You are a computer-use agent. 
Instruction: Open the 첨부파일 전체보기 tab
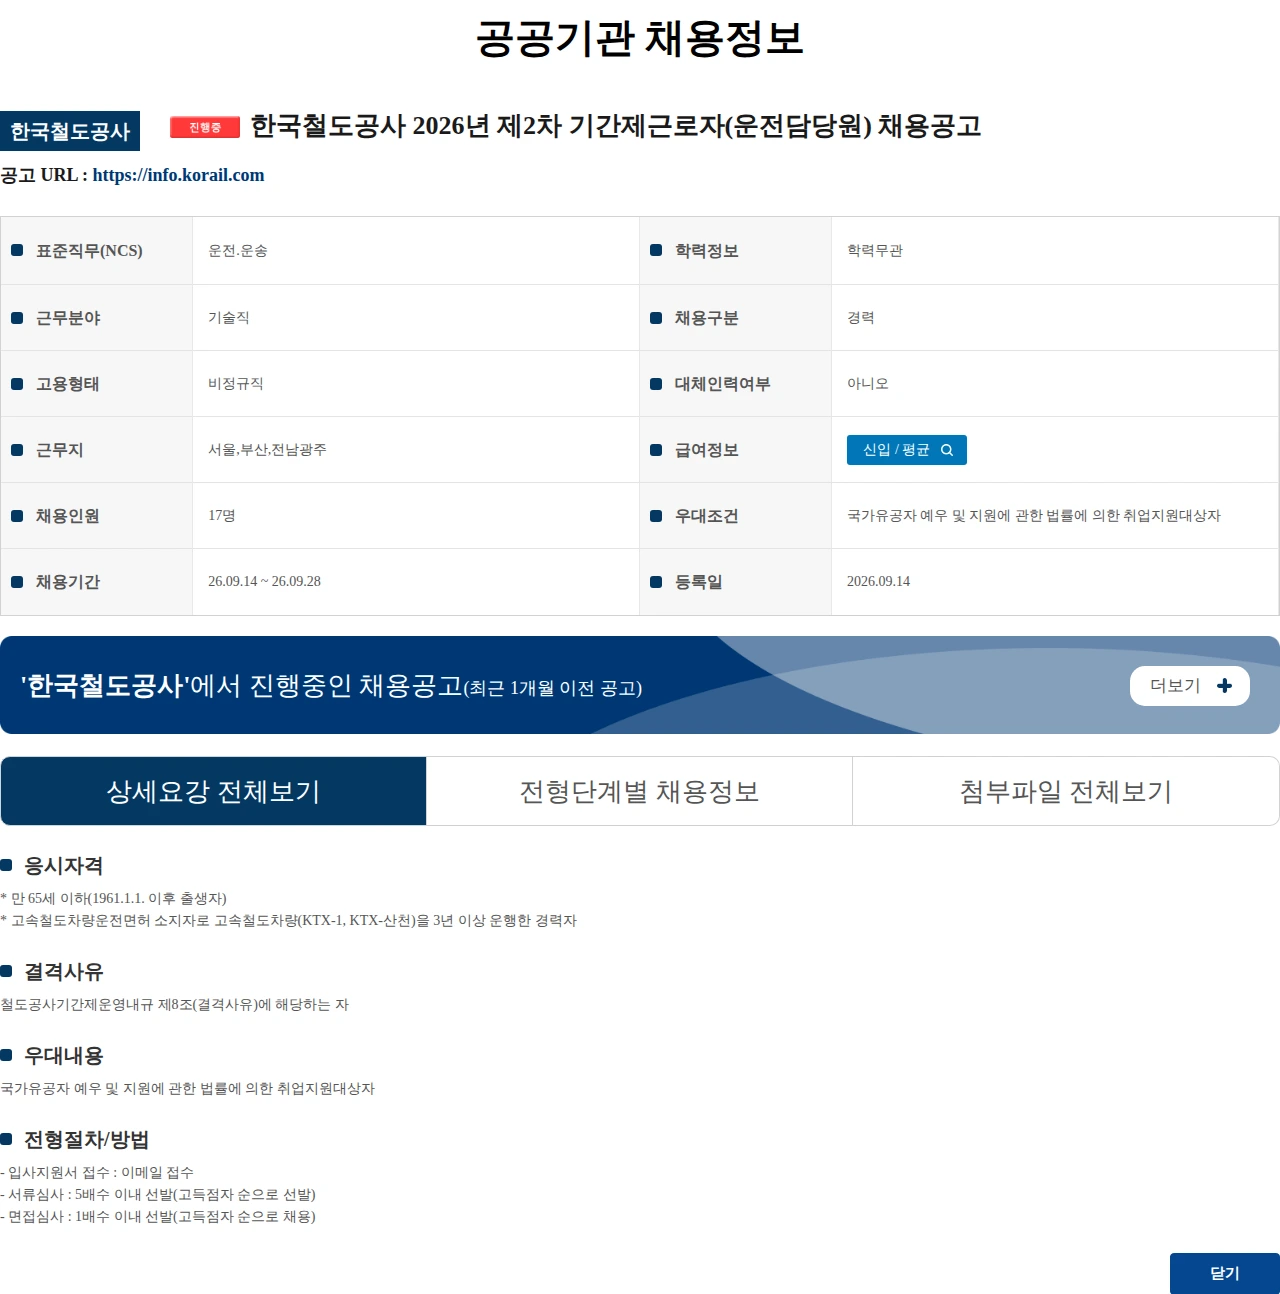pyautogui.click(x=1066, y=791)
